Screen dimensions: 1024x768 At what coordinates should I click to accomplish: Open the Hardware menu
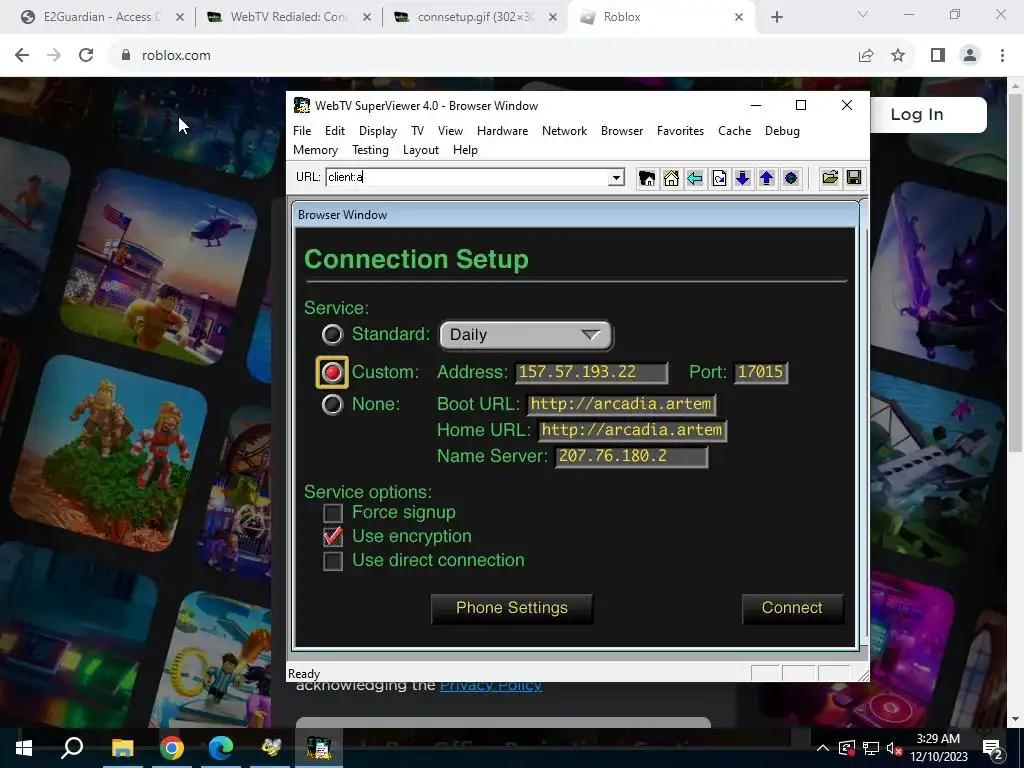click(502, 131)
